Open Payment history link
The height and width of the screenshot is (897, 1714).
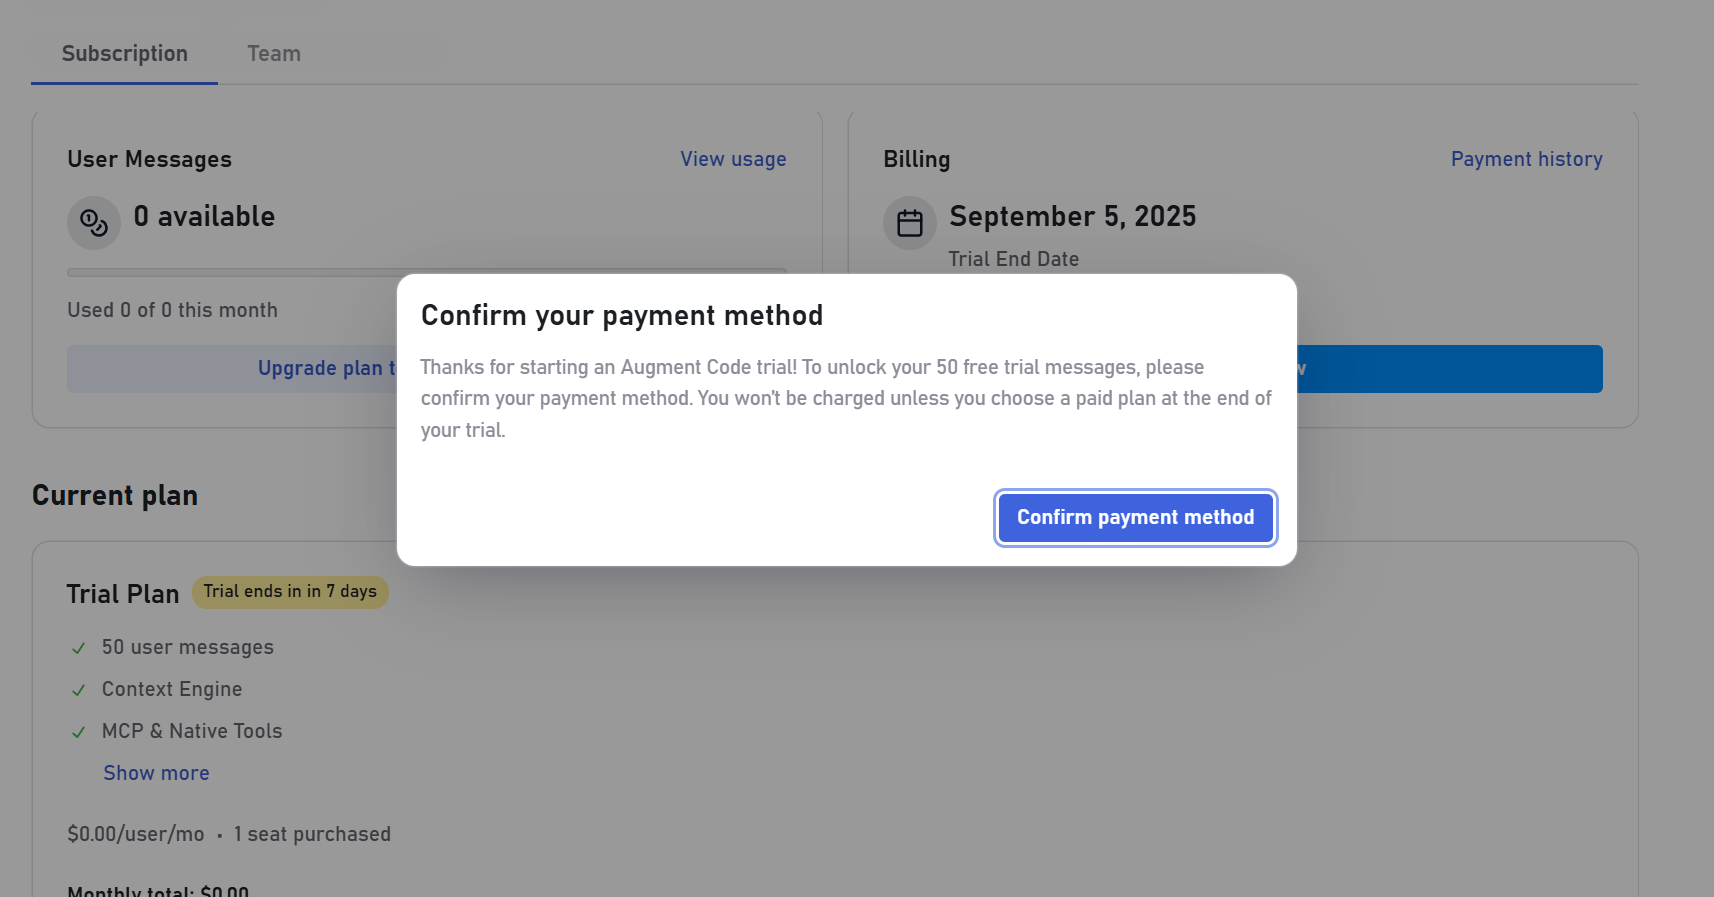(x=1526, y=159)
